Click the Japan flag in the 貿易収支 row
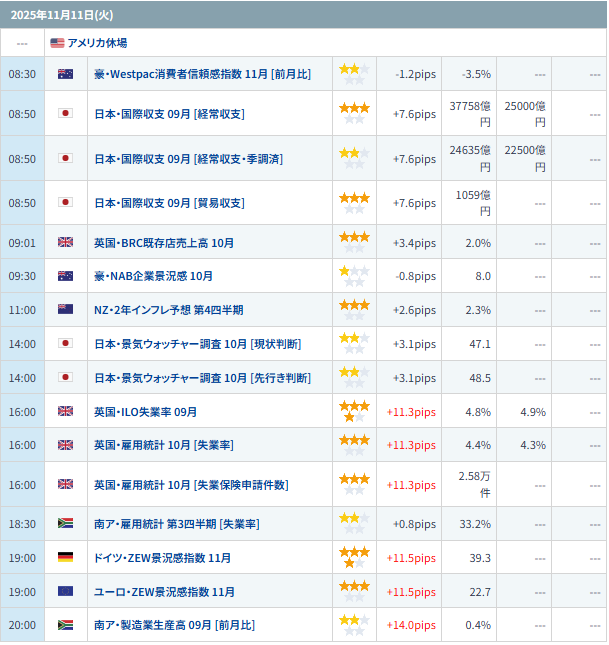This screenshot has width=609, height=645. (x=66, y=203)
